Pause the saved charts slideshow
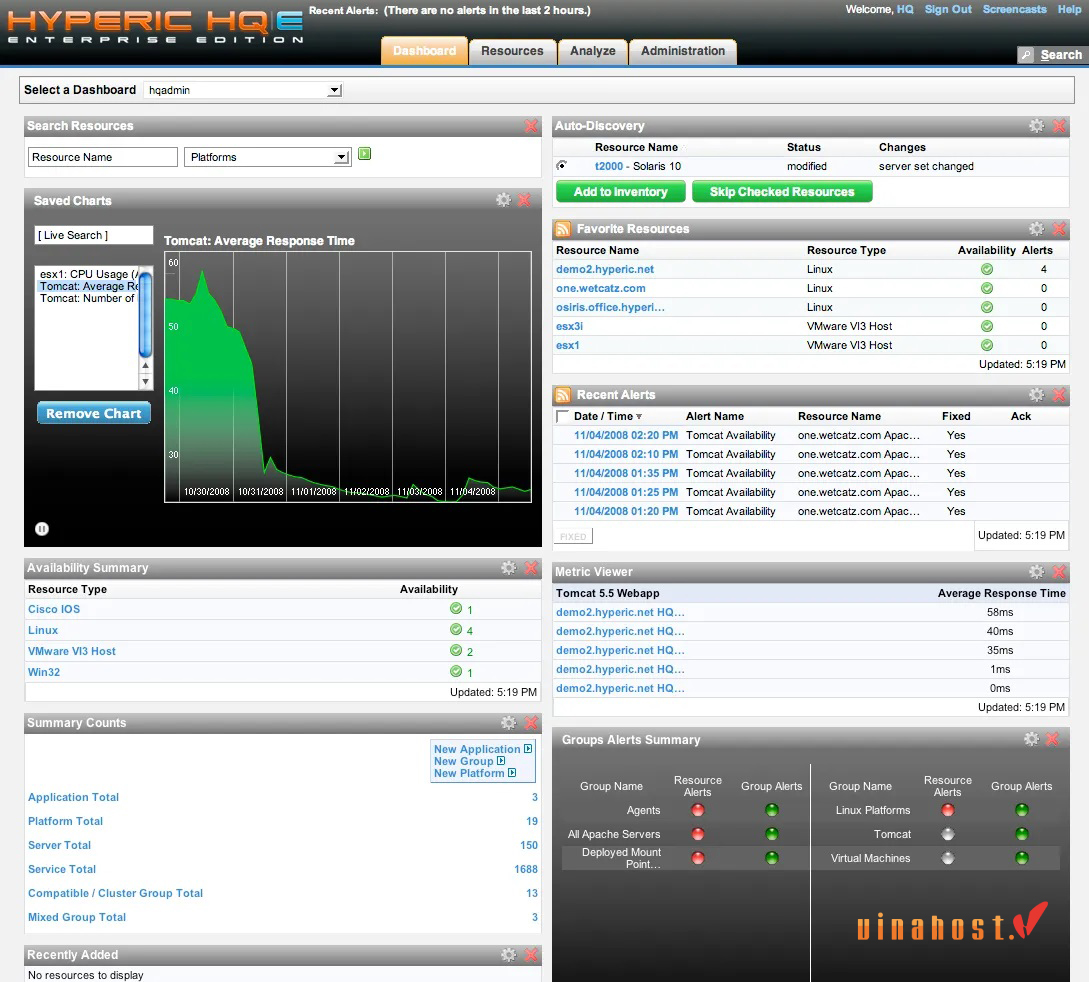Screen dimensions: 1089x982 pos(42,529)
